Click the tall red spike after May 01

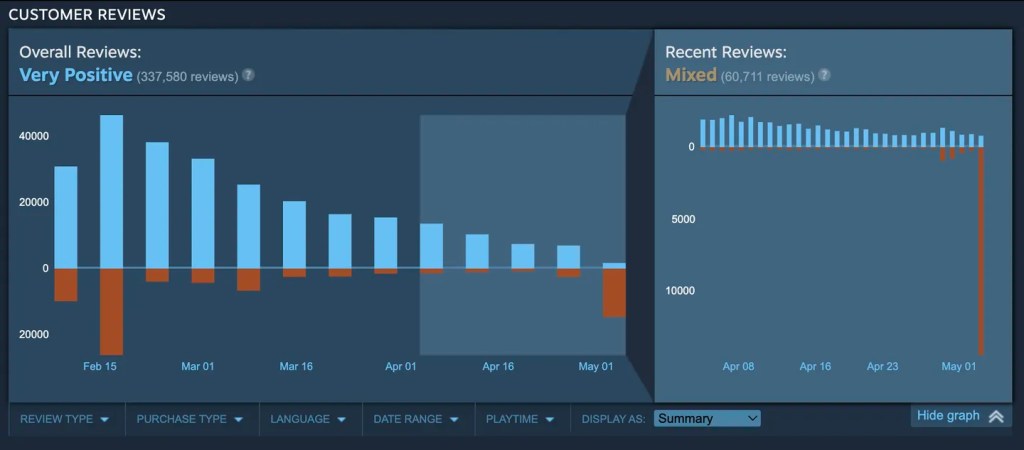point(981,250)
